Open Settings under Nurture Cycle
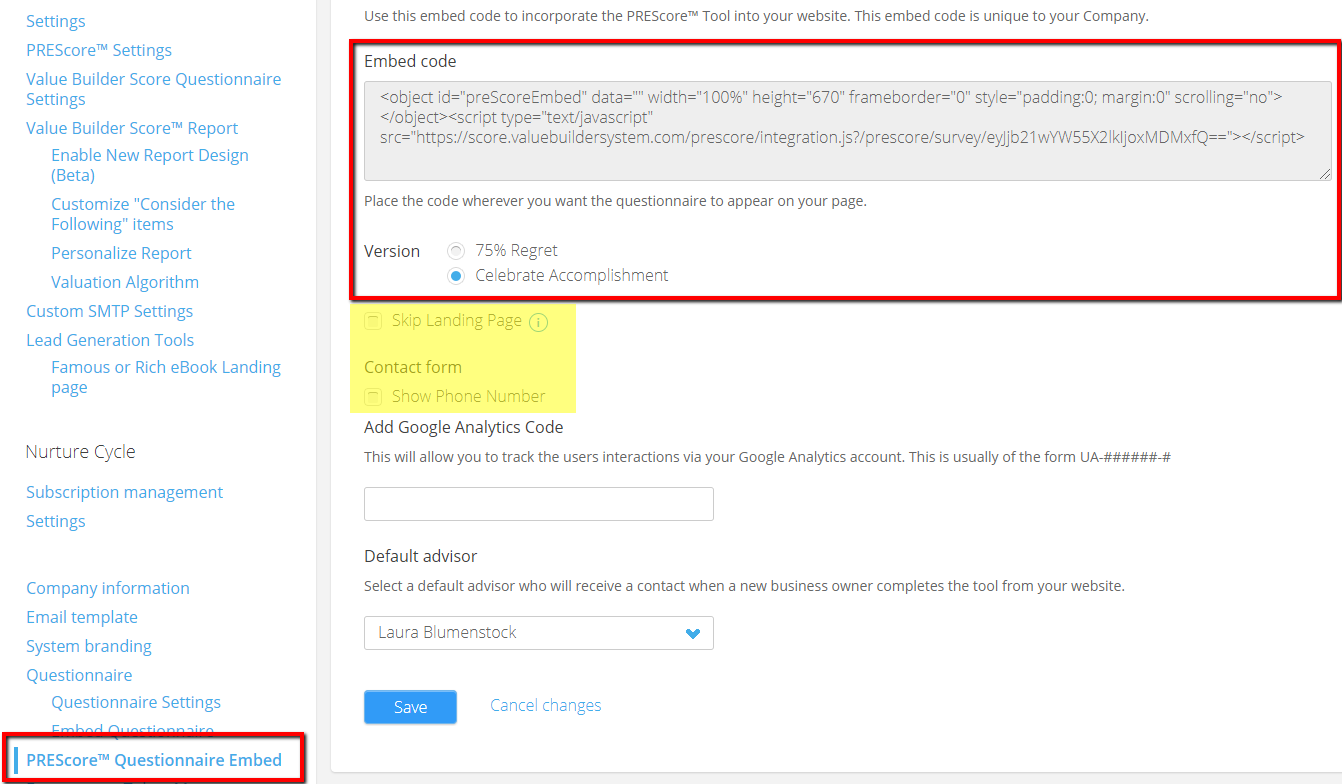The height and width of the screenshot is (784, 1342). point(56,521)
